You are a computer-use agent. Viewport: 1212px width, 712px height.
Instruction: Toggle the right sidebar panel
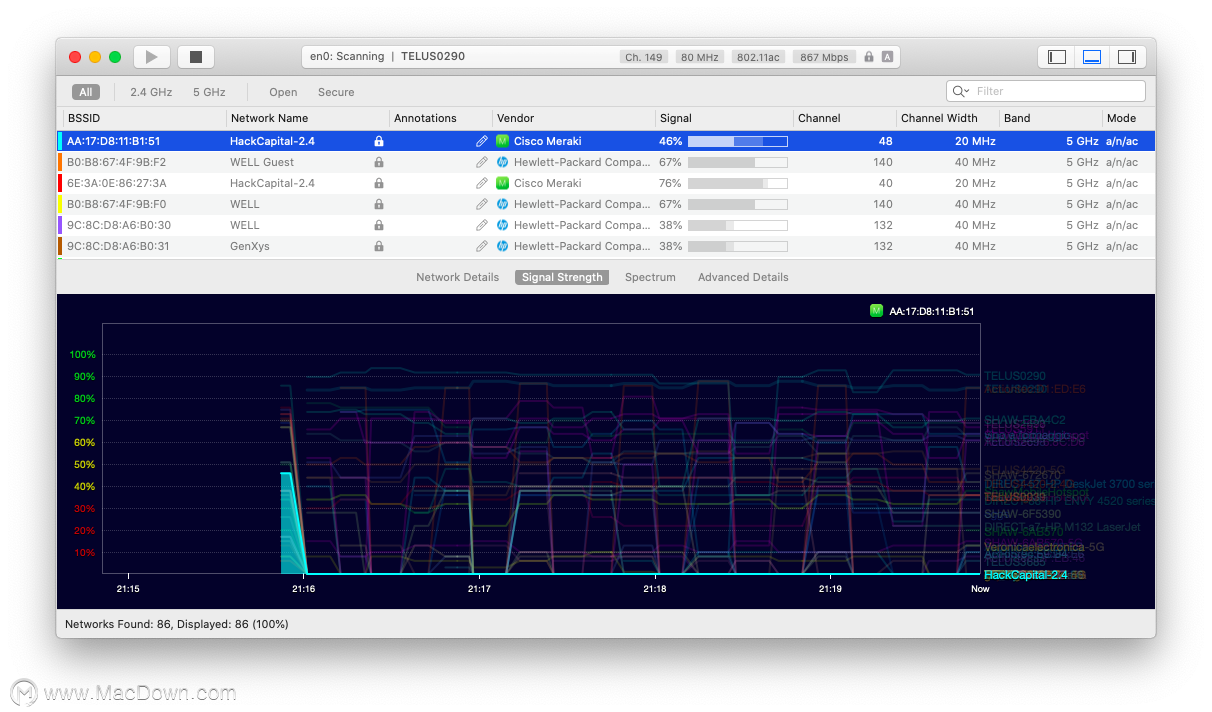point(1127,57)
